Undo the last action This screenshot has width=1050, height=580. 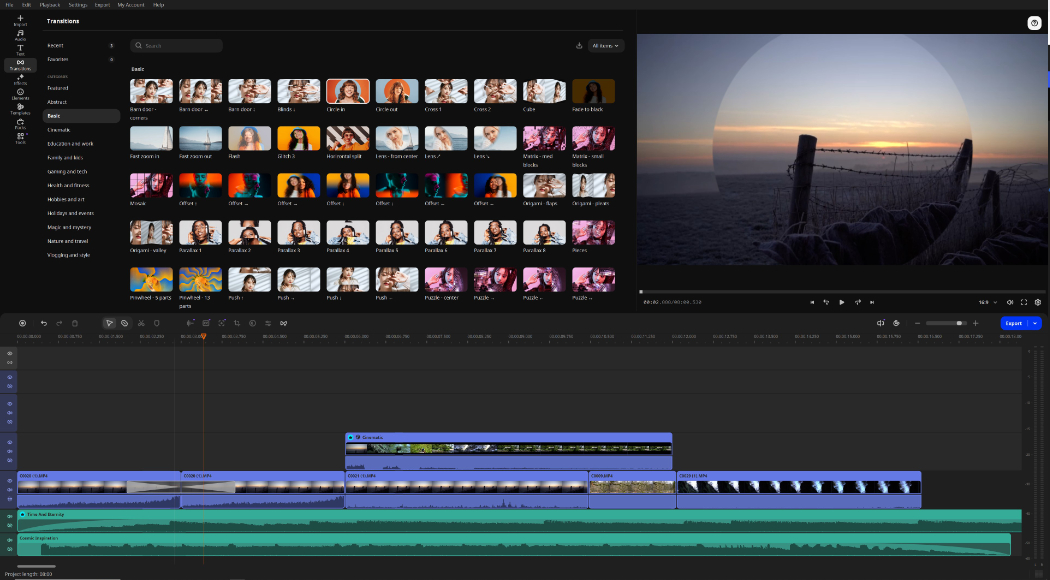(x=44, y=323)
